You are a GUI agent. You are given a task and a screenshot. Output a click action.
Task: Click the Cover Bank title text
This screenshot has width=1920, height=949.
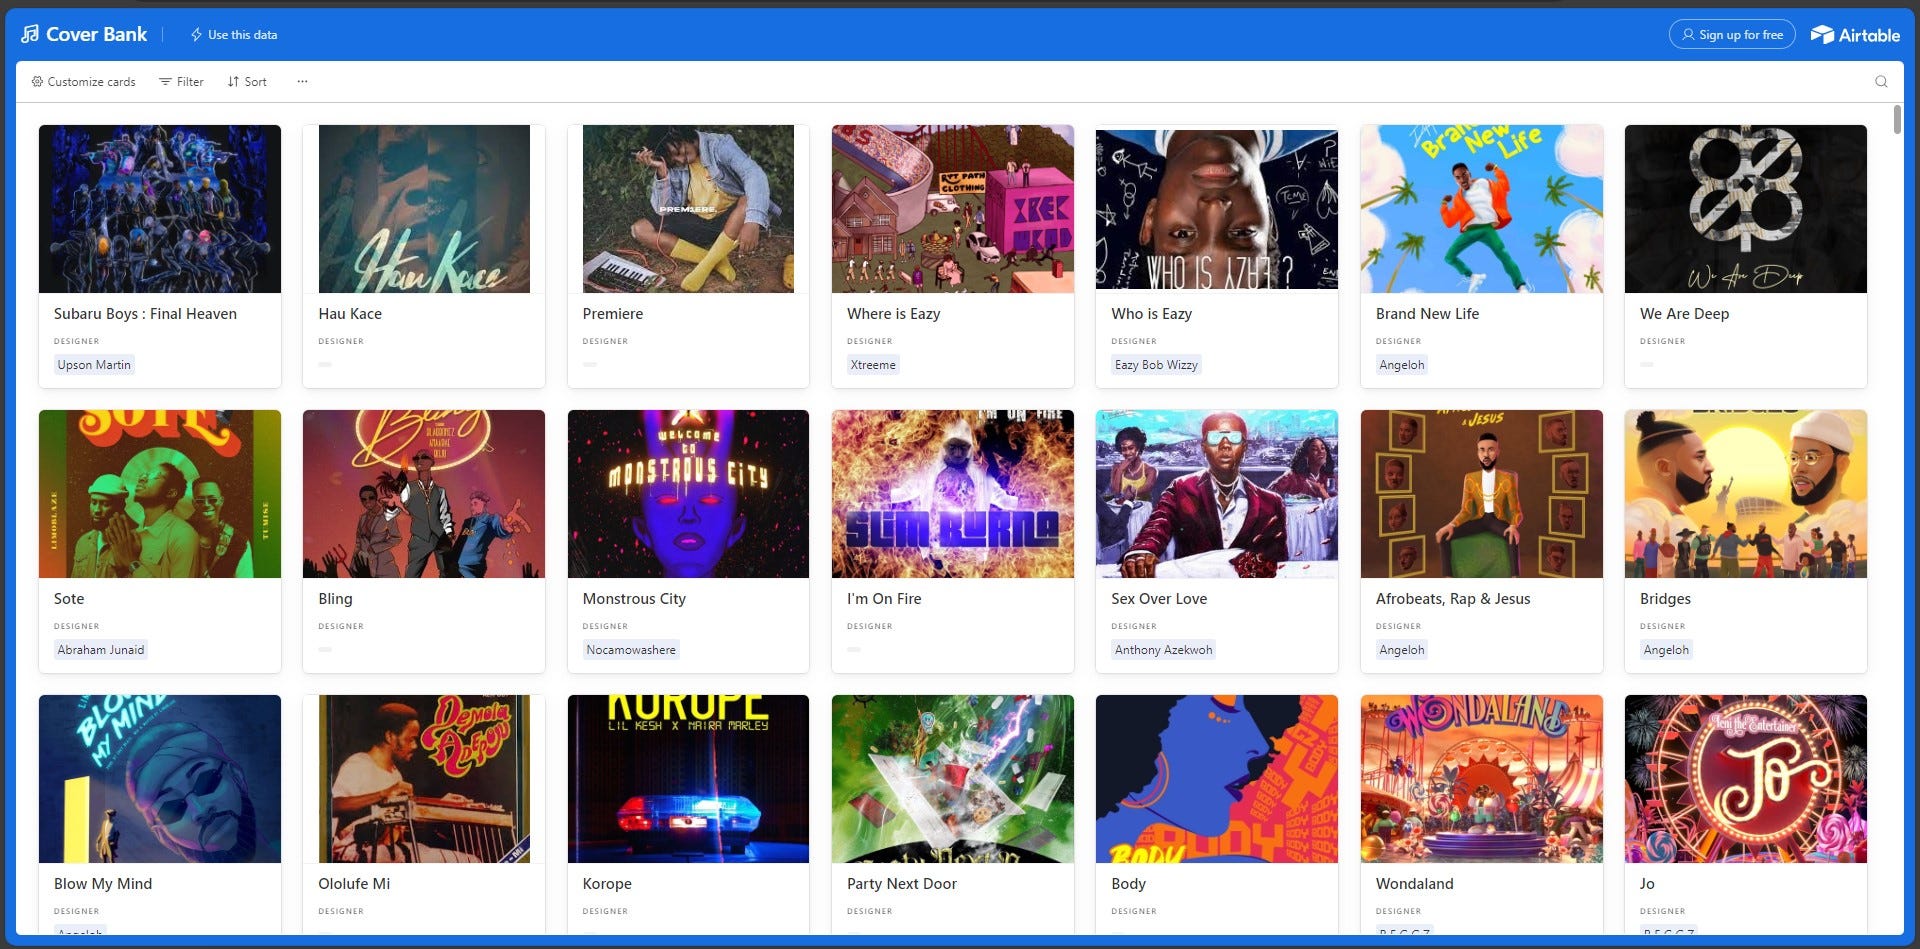(x=96, y=34)
